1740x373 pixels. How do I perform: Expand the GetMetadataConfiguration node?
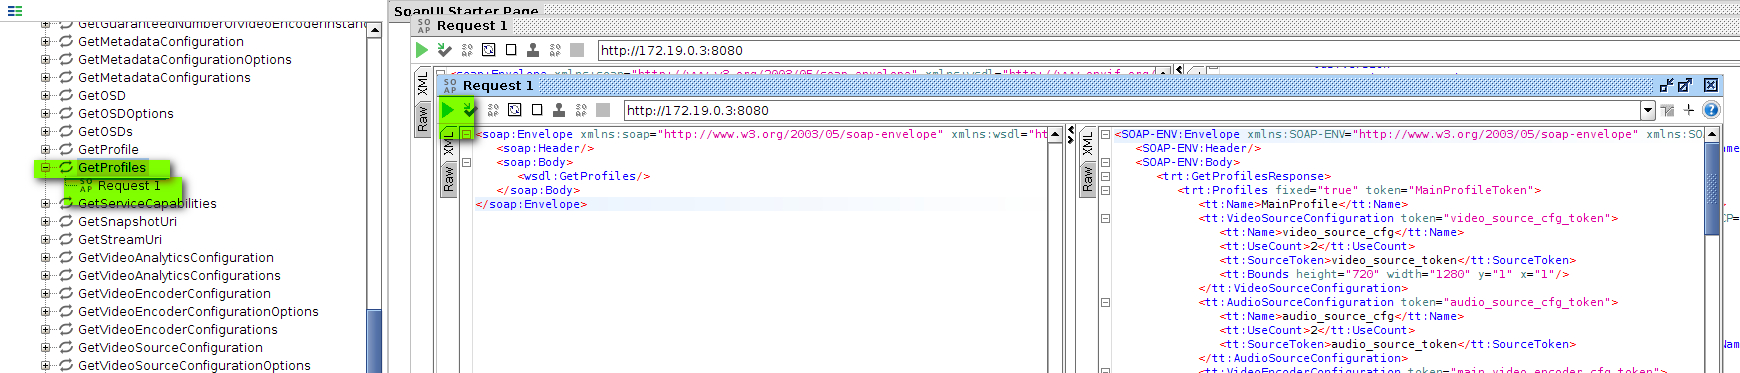click(45, 42)
